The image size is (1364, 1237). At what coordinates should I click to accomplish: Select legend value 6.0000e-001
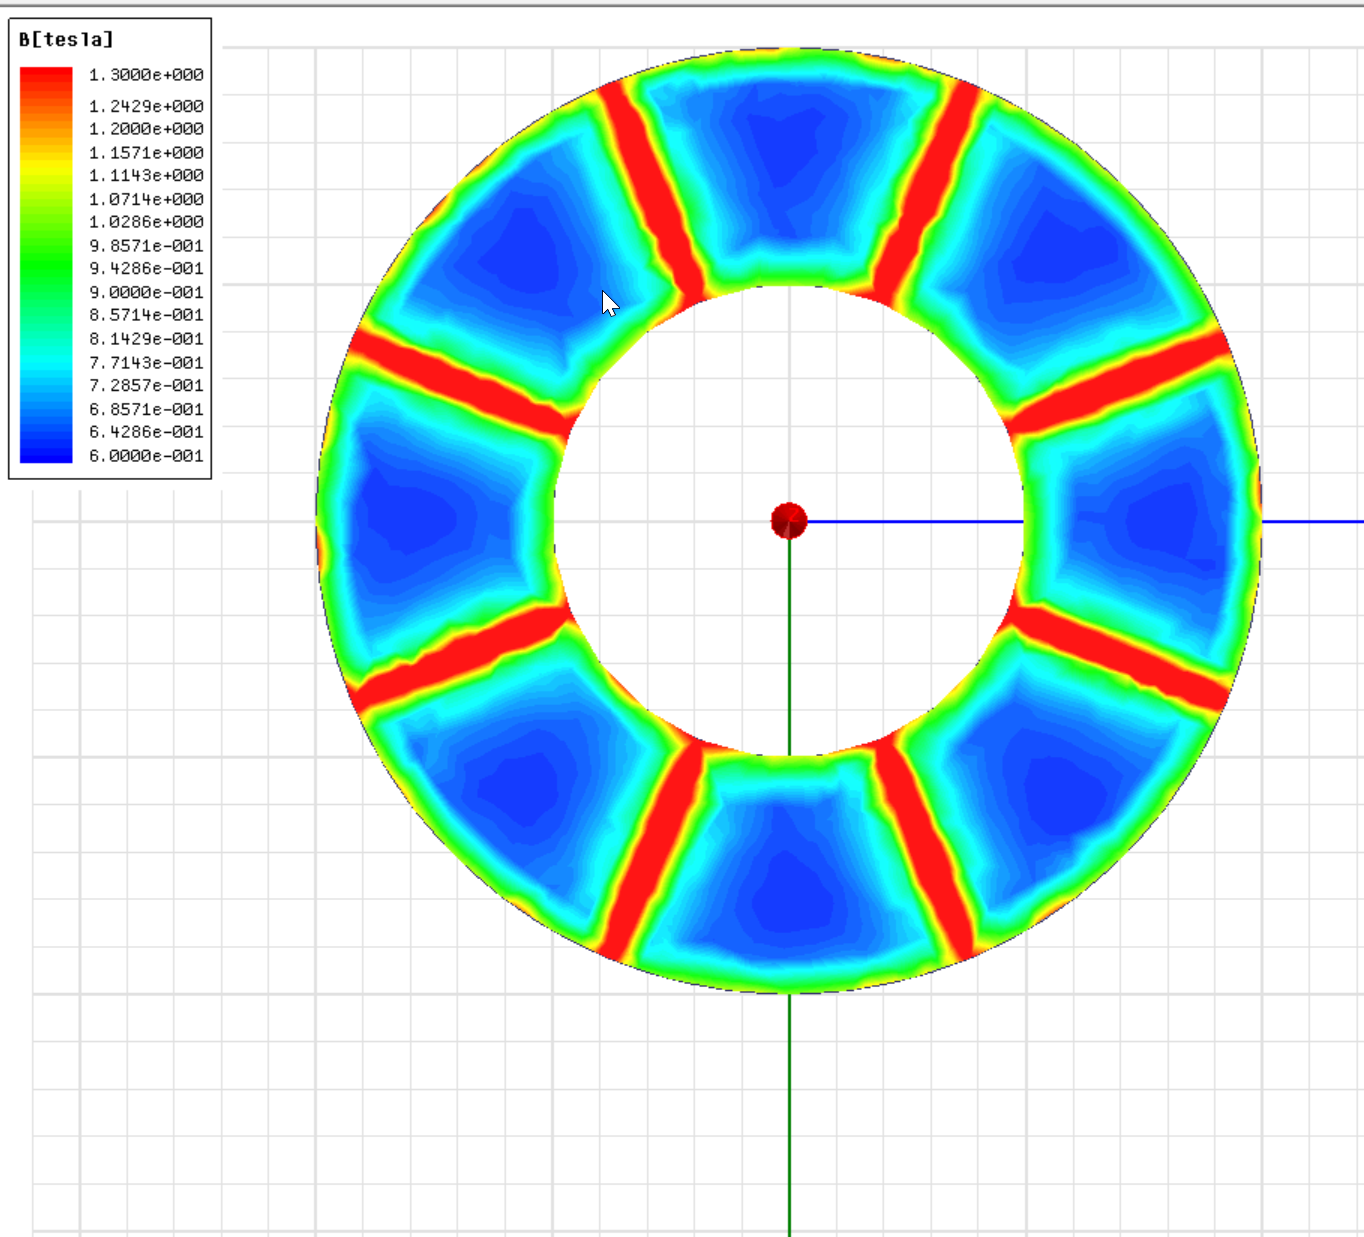[146, 456]
